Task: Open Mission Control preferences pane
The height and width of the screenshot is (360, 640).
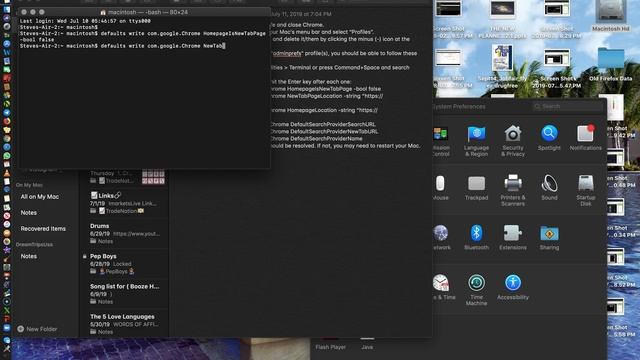Action: (441, 141)
